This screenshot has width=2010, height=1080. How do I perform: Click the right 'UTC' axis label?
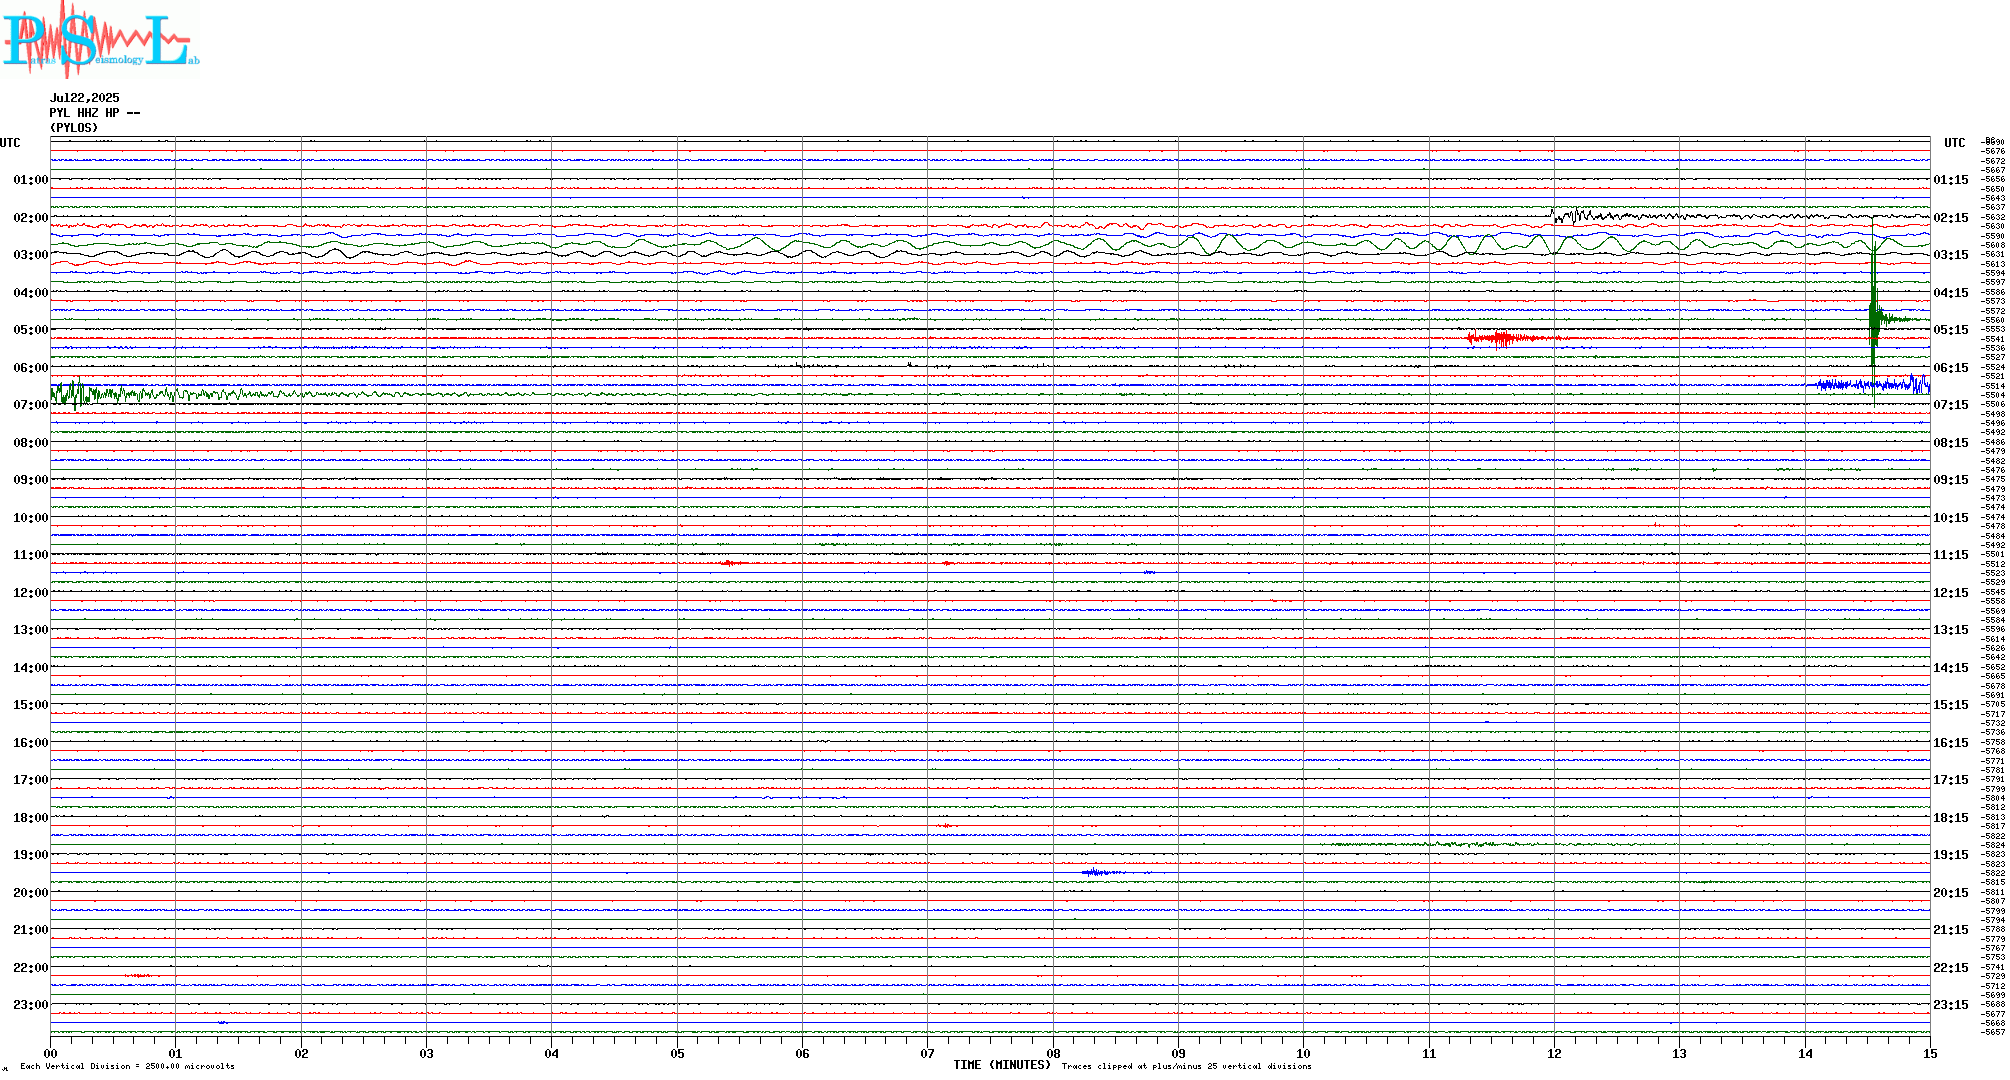[1955, 143]
